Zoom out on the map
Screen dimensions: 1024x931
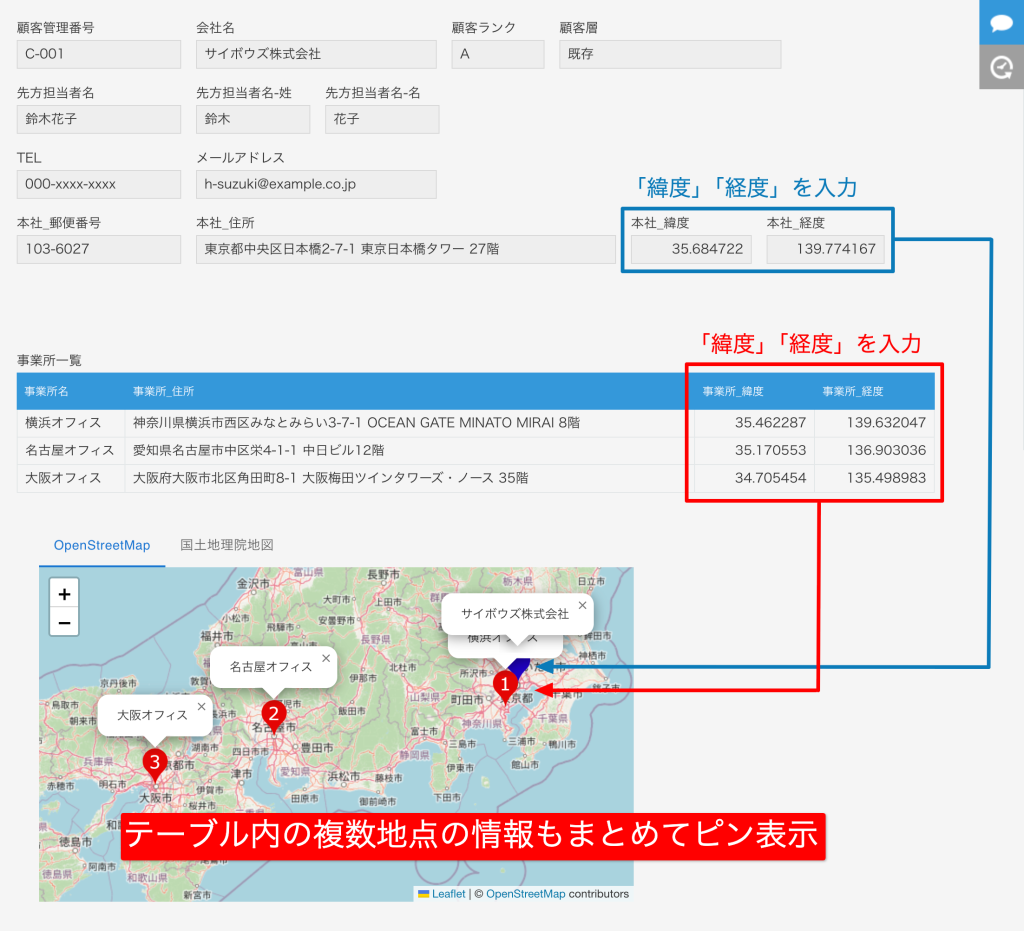[x=64, y=623]
